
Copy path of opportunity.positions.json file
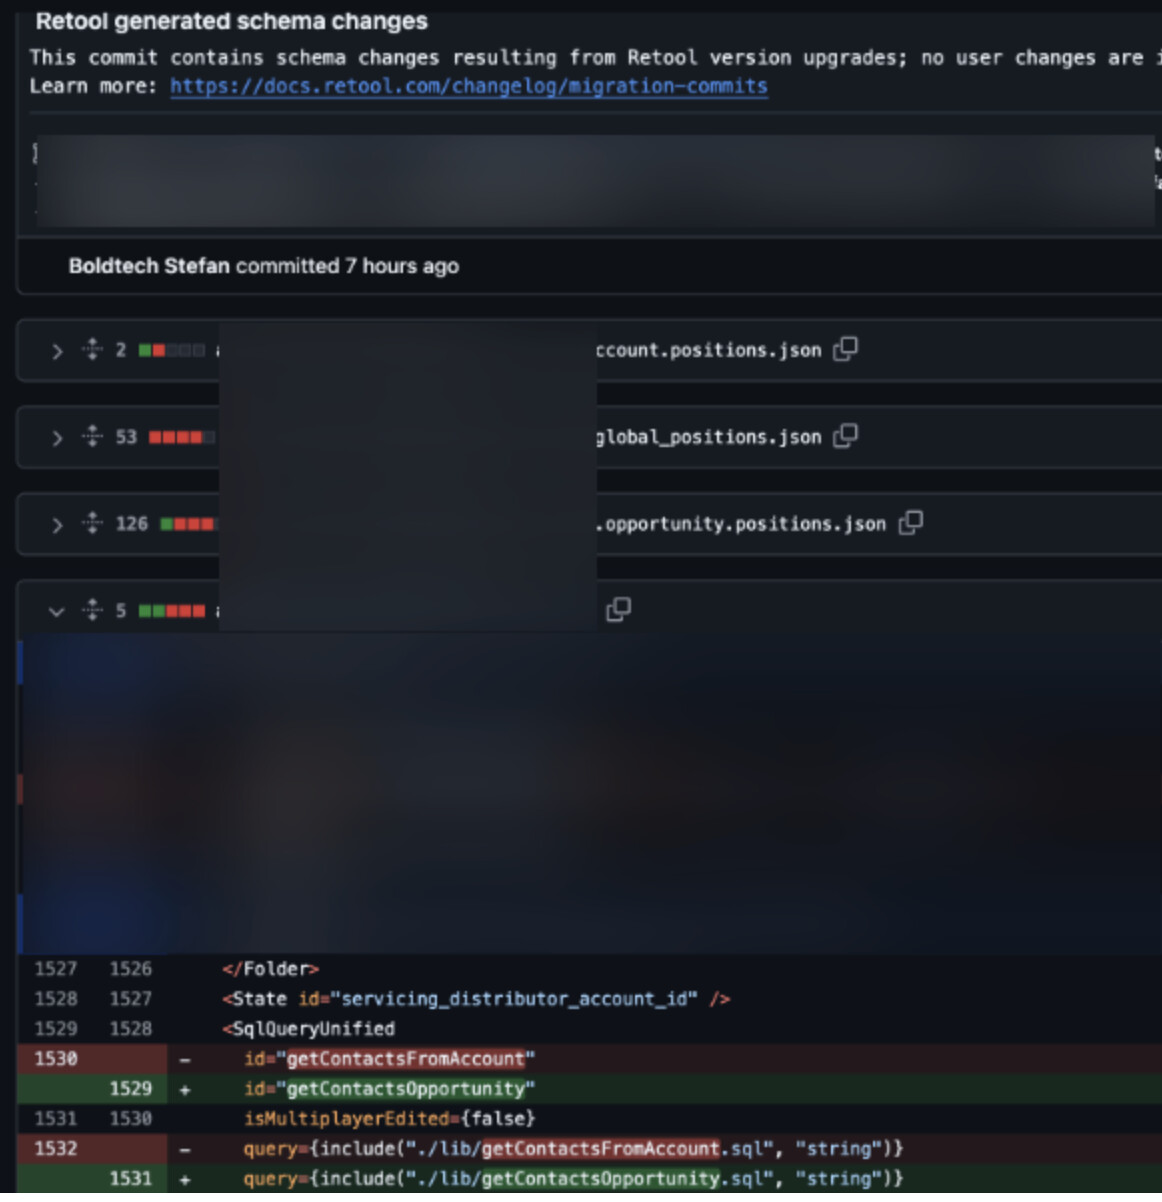point(910,523)
